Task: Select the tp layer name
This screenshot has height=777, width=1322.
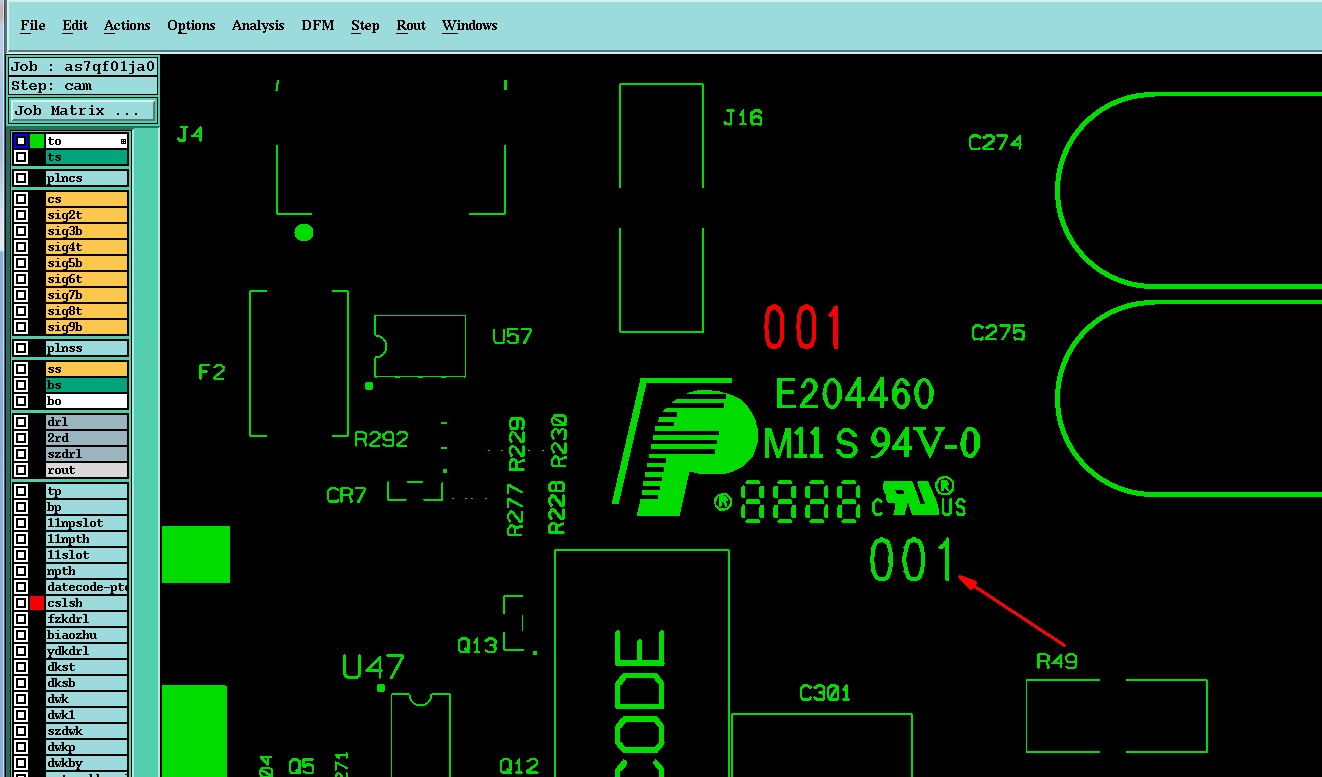Action: pyautogui.click(x=87, y=491)
